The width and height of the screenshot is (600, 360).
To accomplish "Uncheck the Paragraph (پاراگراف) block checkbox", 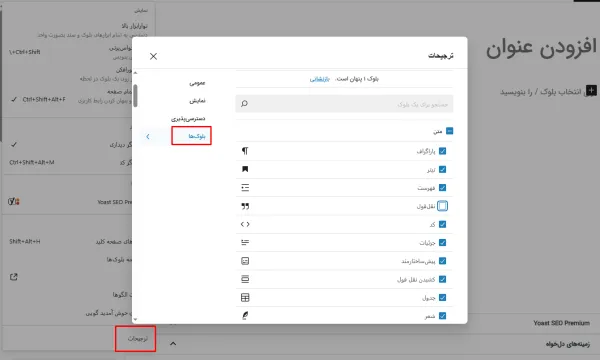I will pyautogui.click(x=442, y=151).
